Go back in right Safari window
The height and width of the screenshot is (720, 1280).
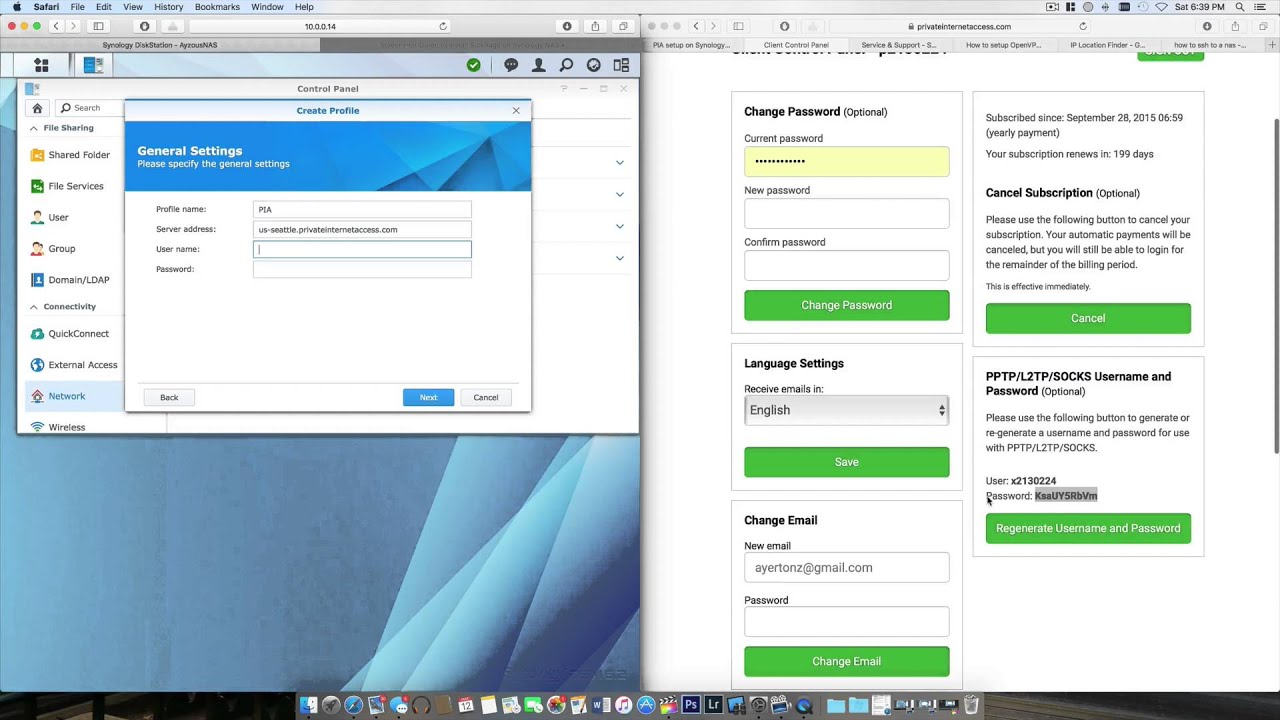pos(696,26)
